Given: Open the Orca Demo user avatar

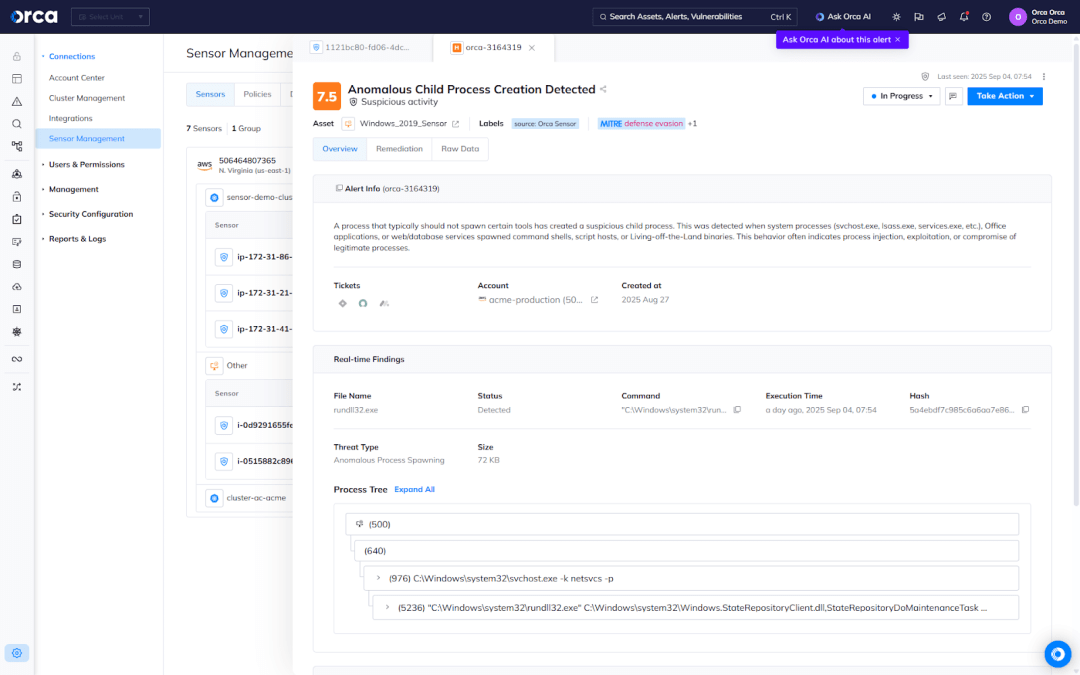Looking at the screenshot, I should tap(1017, 17).
